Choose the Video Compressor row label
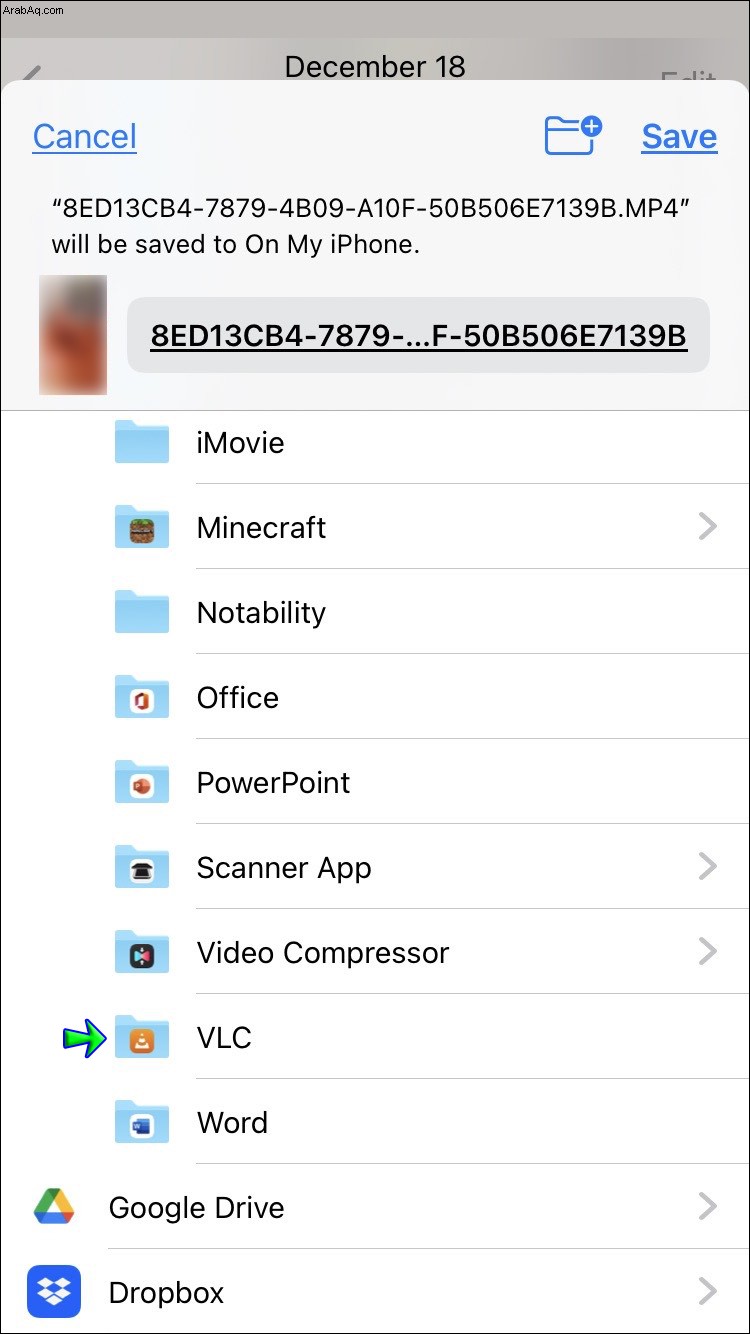Viewport: 750px width, 1334px height. pyautogui.click(x=323, y=953)
